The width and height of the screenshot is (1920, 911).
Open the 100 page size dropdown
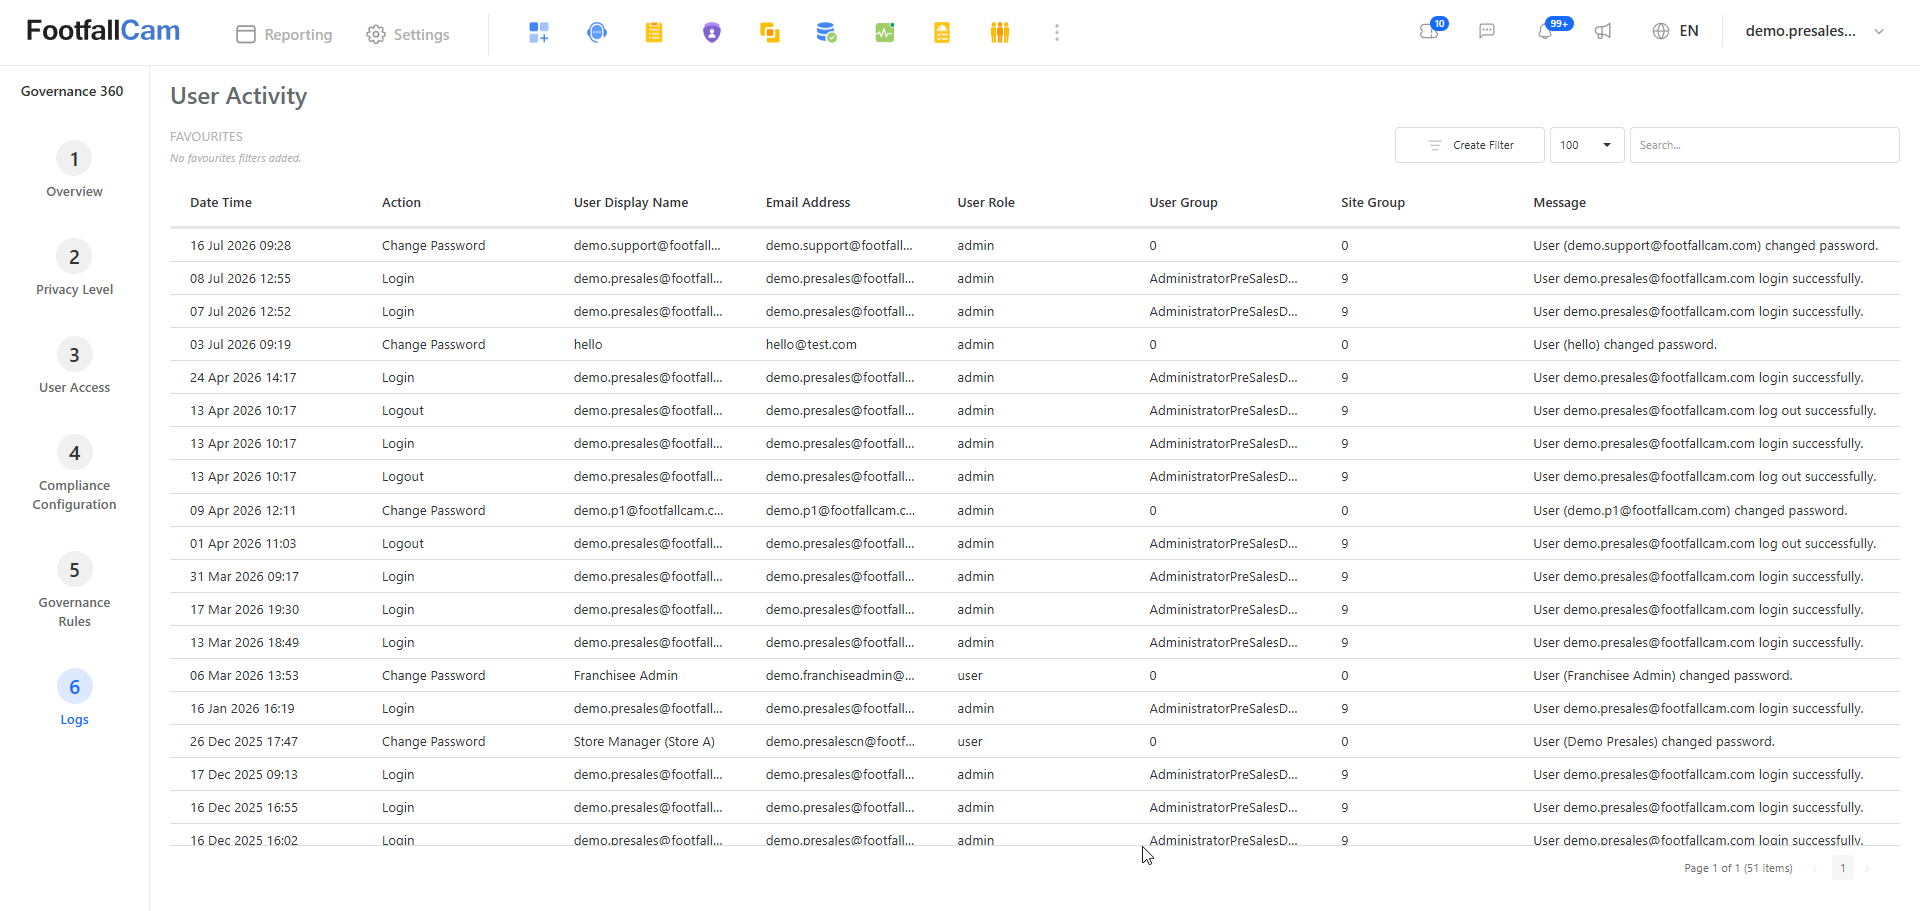1587,145
